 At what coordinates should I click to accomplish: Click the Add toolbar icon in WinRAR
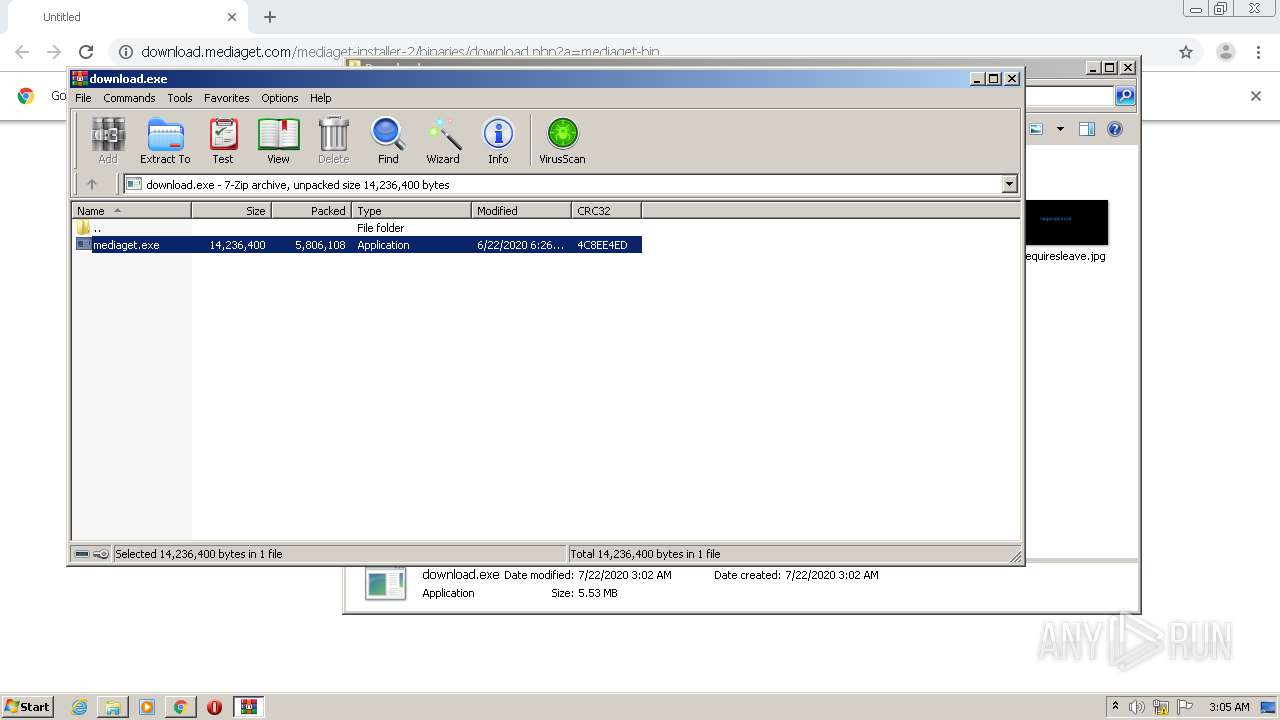click(108, 140)
